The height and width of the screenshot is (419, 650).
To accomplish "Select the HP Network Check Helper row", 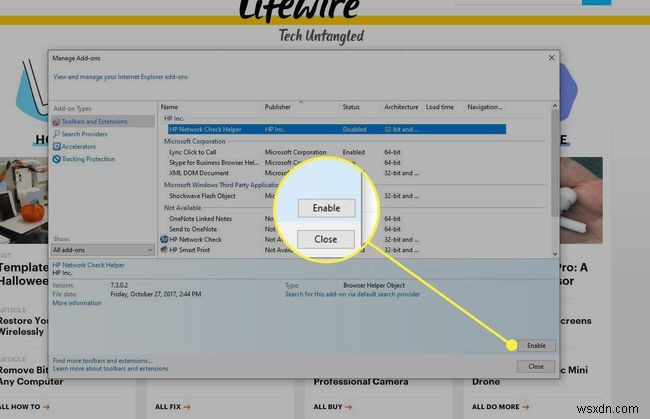I will [337, 129].
